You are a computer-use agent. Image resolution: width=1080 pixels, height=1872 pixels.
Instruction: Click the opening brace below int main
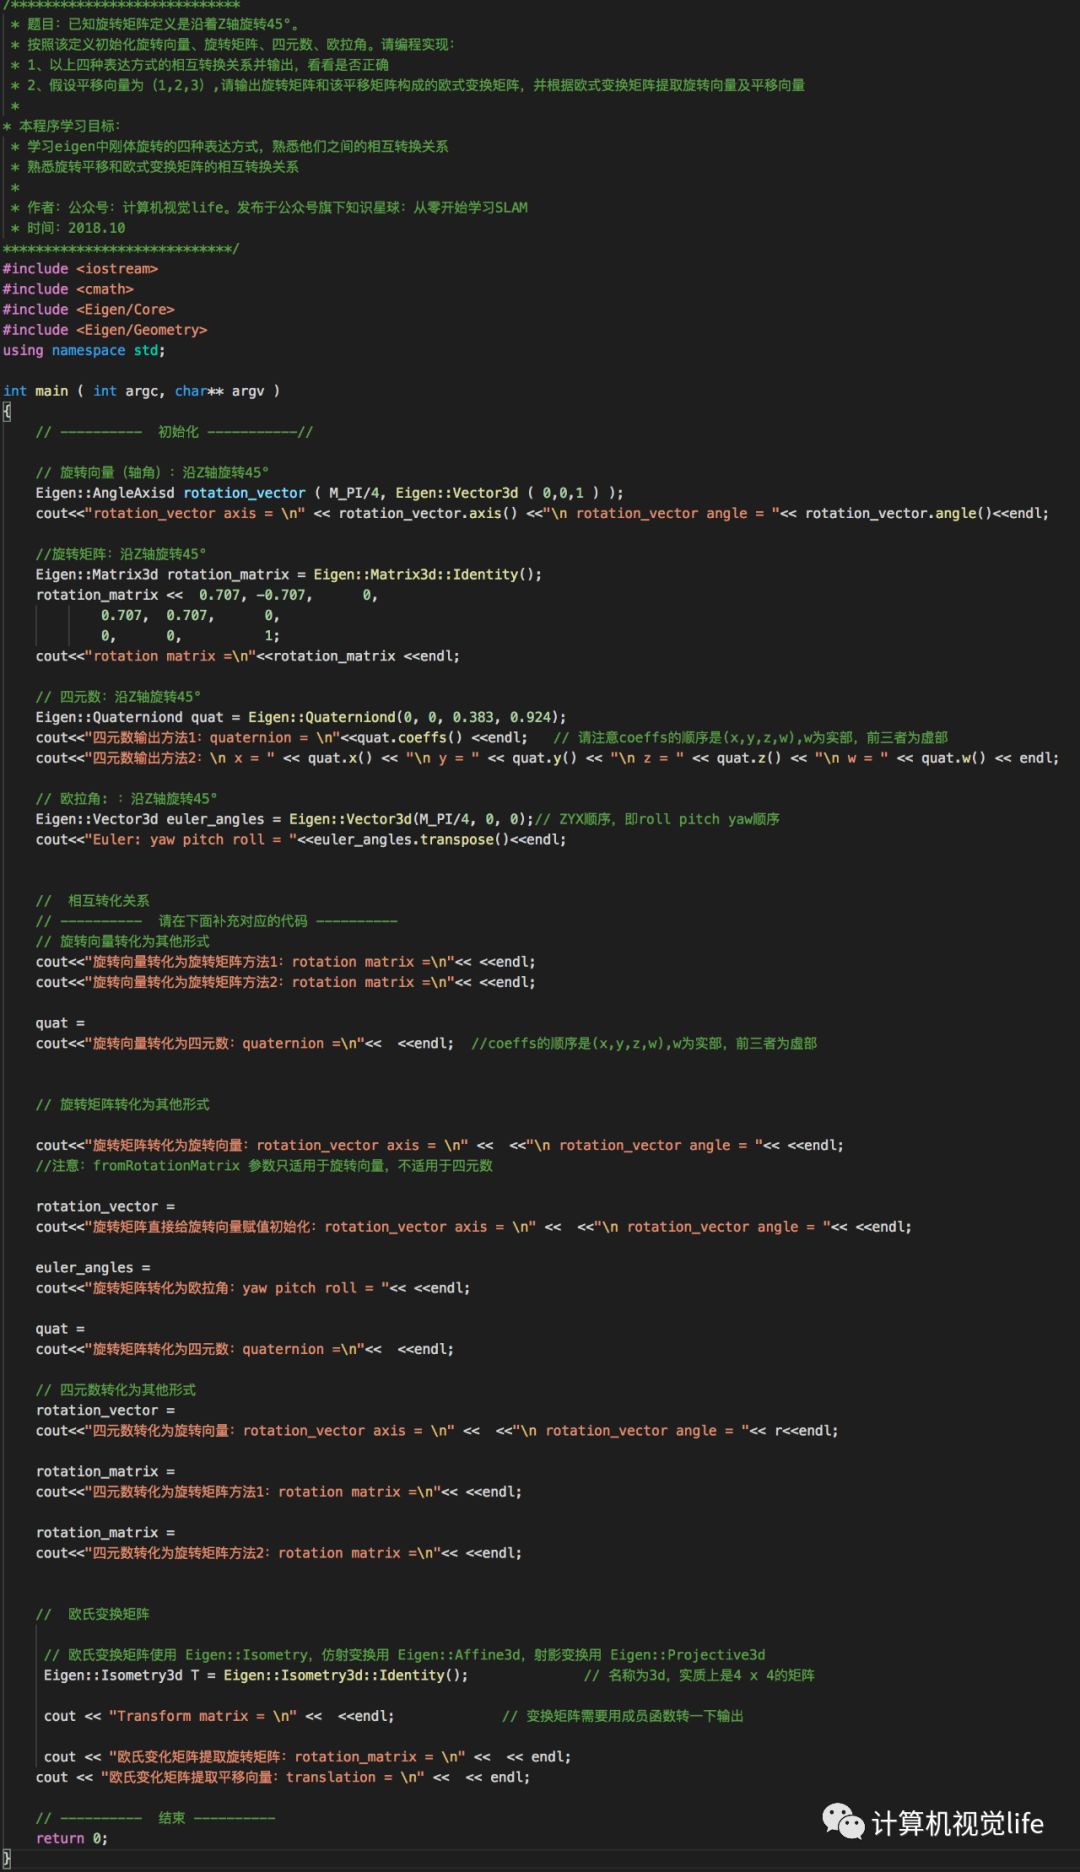pyautogui.click(x=7, y=411)
